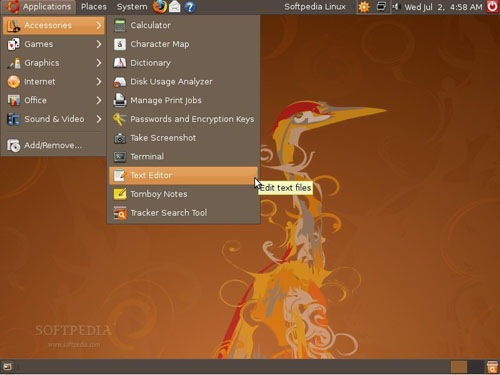The height and width of the screenshot is (375, 500).
Task: Choose Passwords and Encryption Keys text
Action: [x=192, y=119]
